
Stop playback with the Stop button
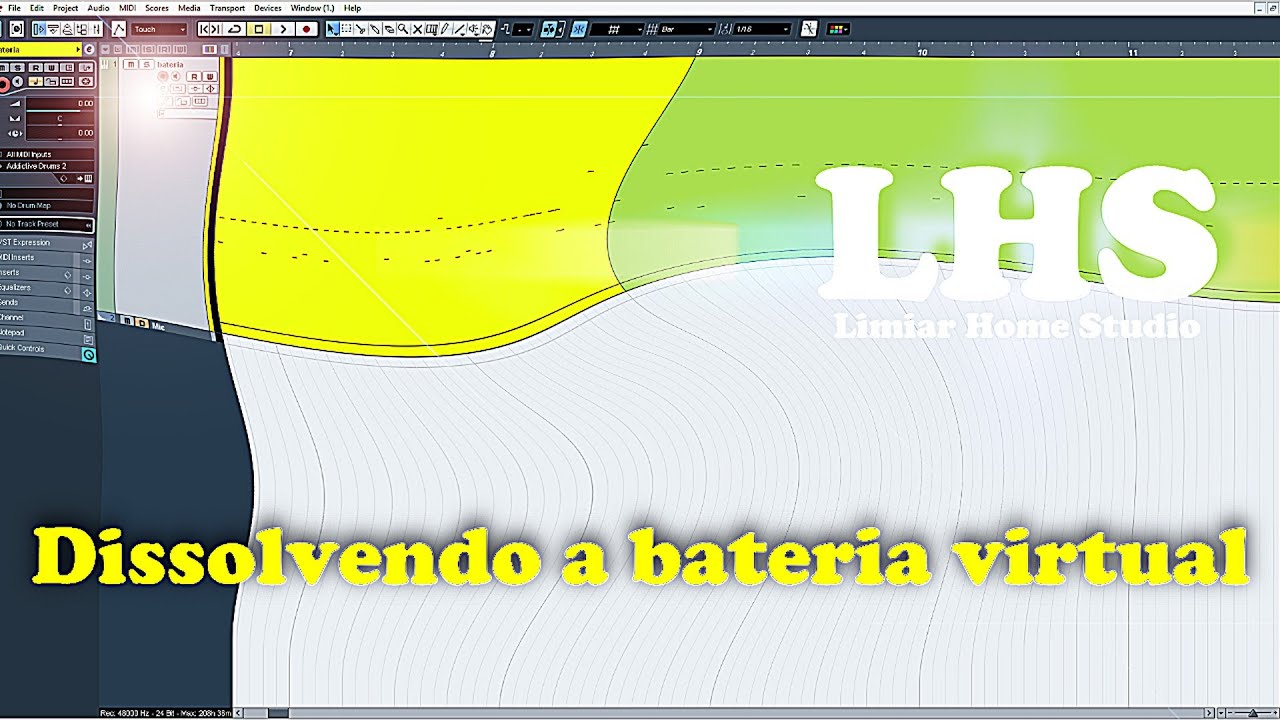tap(259, 29)
